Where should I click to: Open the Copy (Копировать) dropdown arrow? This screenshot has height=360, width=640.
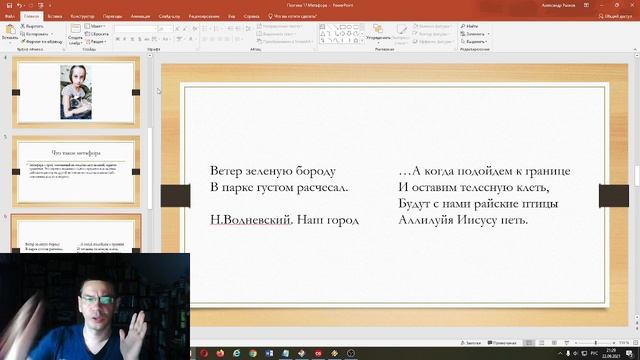pos(52,34)
